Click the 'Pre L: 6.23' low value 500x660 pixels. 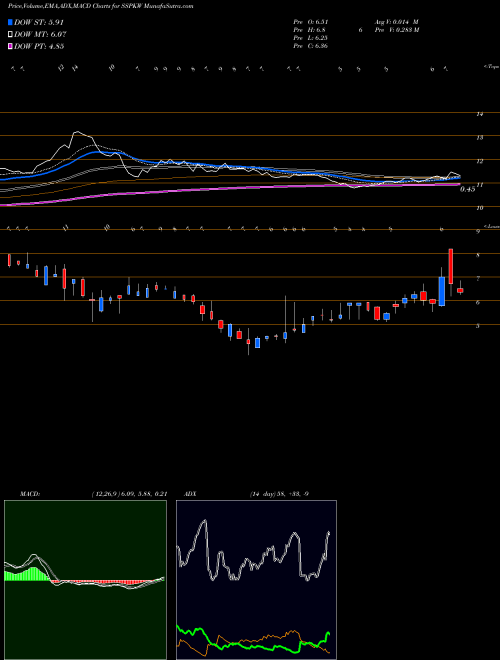click(311, 38)
